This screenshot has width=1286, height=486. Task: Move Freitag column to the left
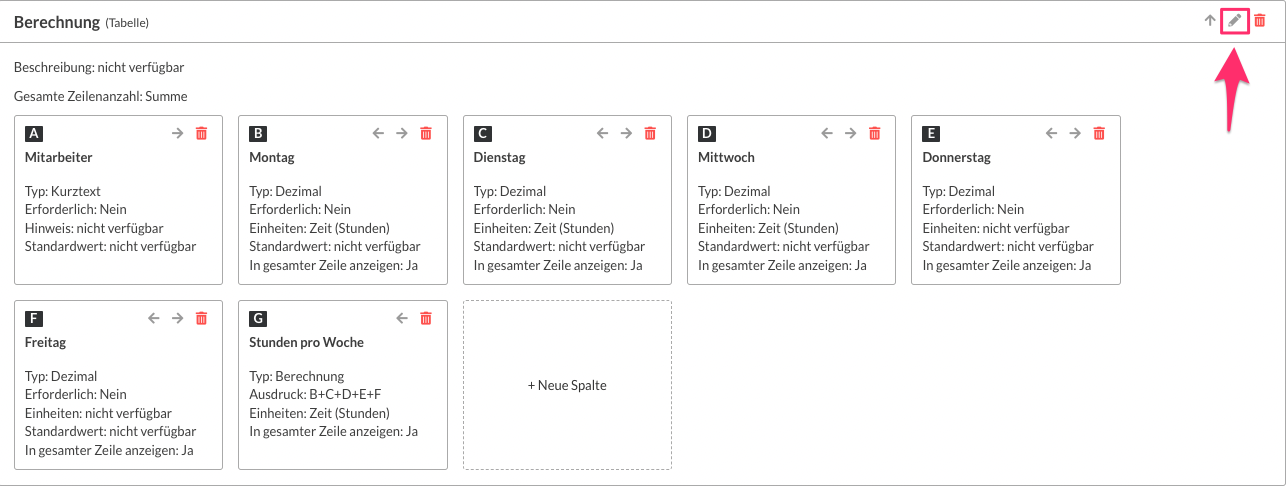[x=153, y=318]
